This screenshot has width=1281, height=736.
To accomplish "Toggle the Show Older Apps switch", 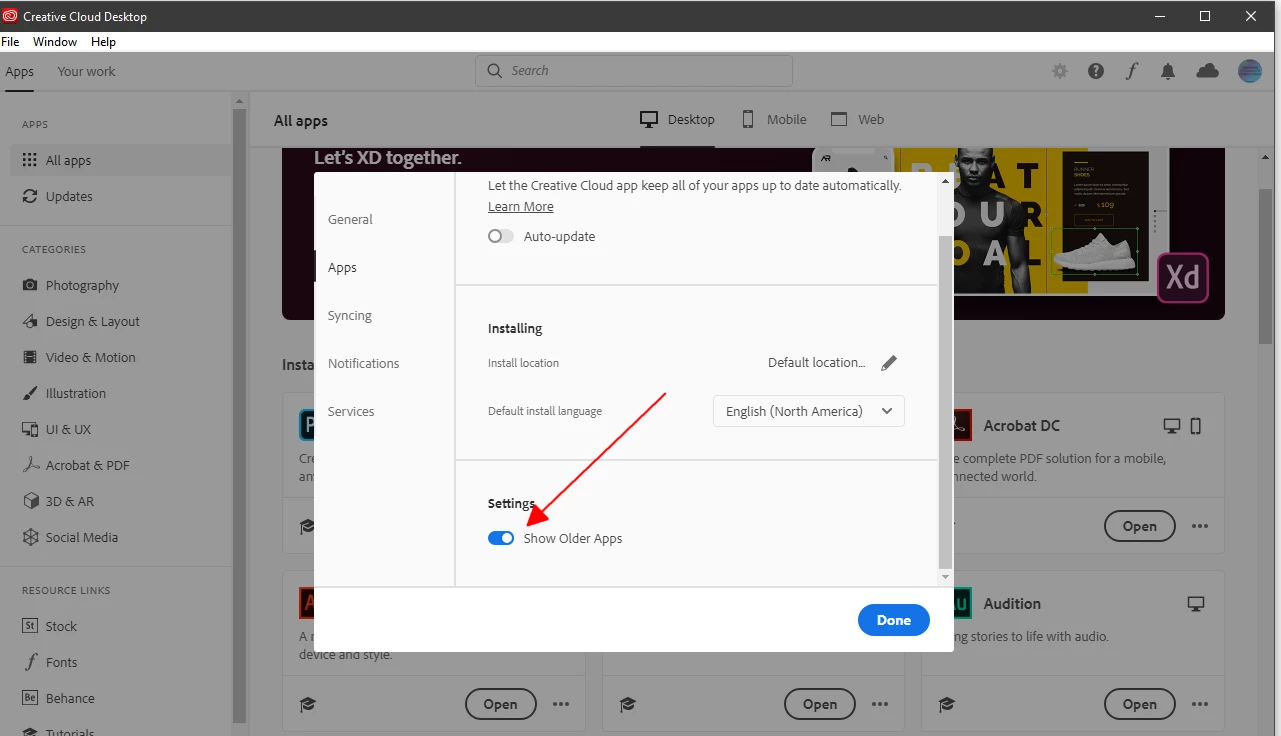I will click(501, 538).
